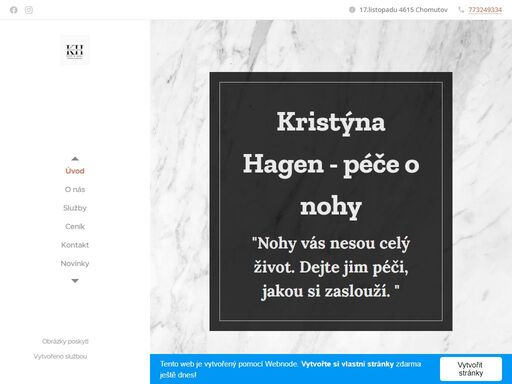Click the down arrow below the menu
Image resolution: width=512 pixels, height=384 pixels.
[75, 281]
